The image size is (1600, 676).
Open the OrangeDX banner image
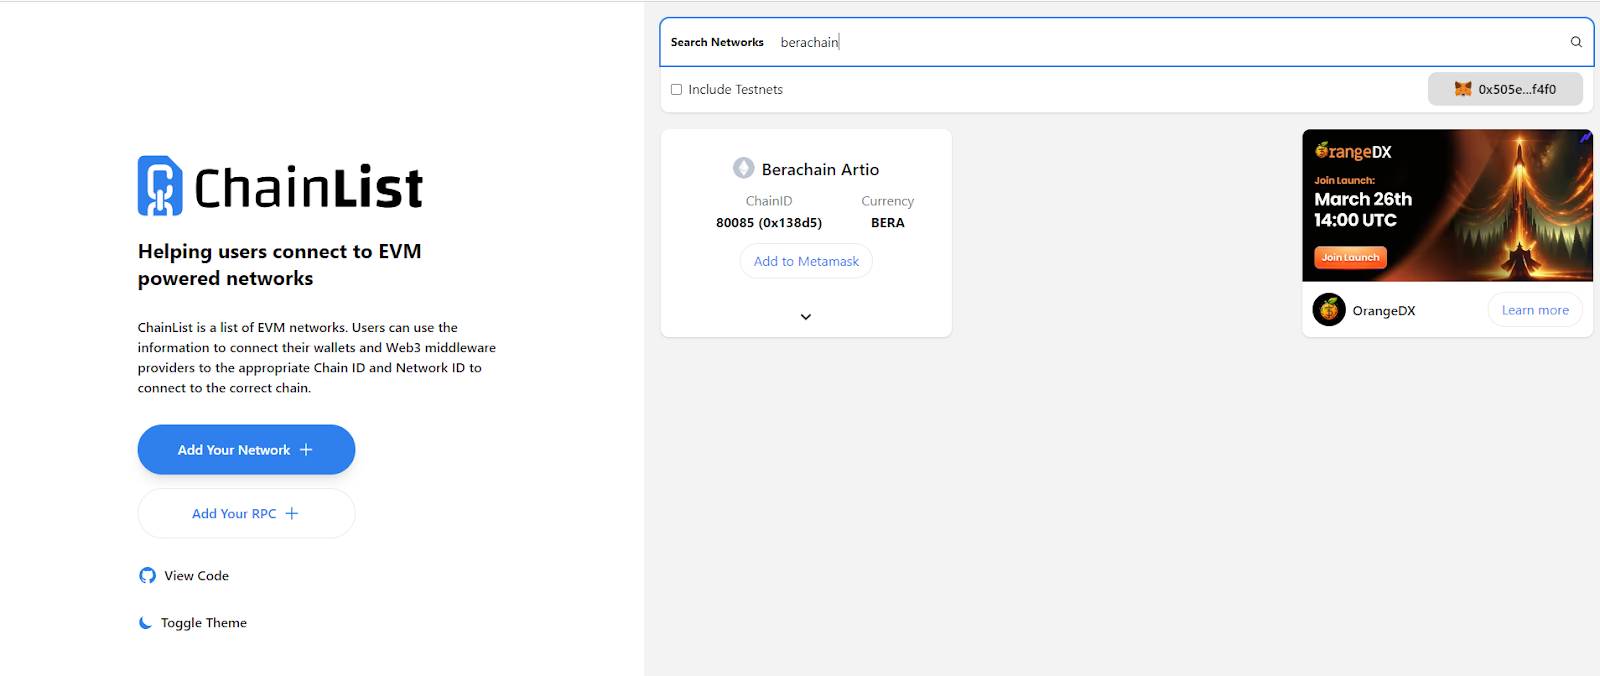click(x=1447, y=205)
